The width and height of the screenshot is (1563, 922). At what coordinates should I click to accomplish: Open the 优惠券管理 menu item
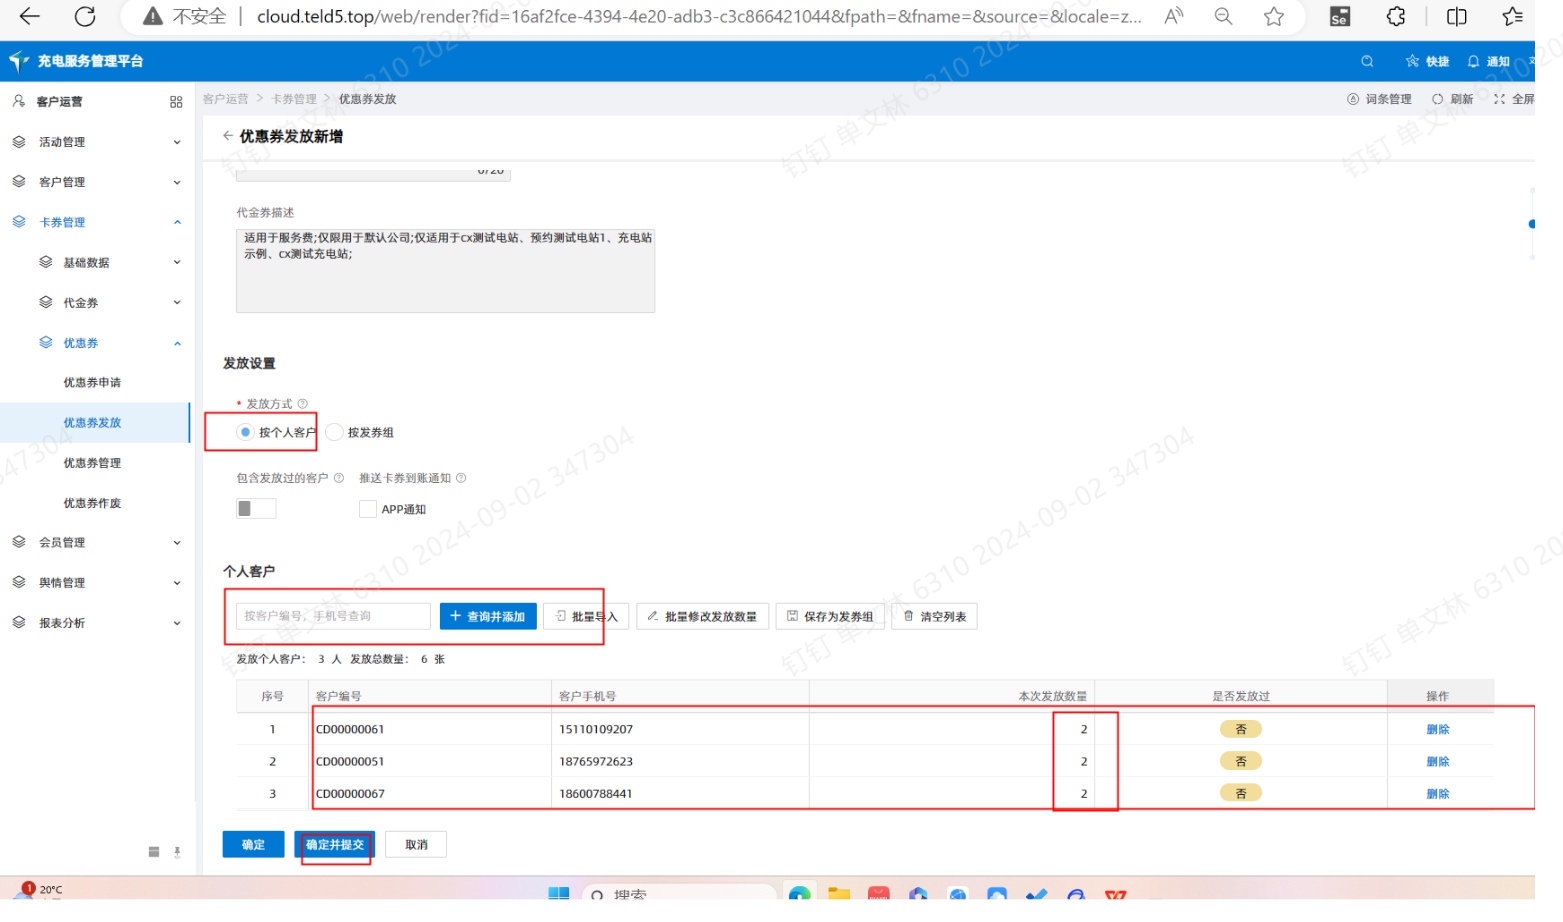(92, 463)
